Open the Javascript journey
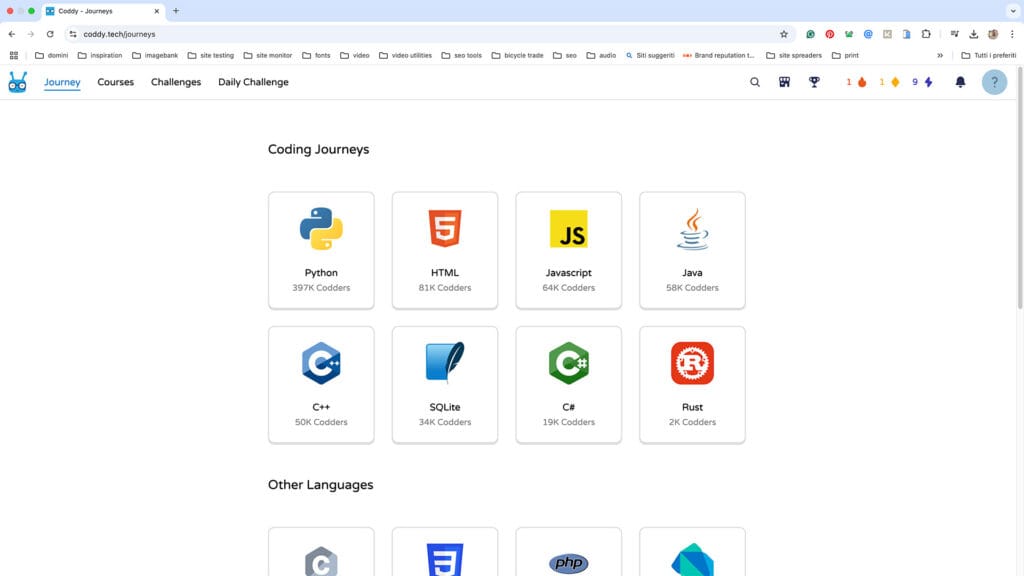The image size is (1024, 576). 568,250
